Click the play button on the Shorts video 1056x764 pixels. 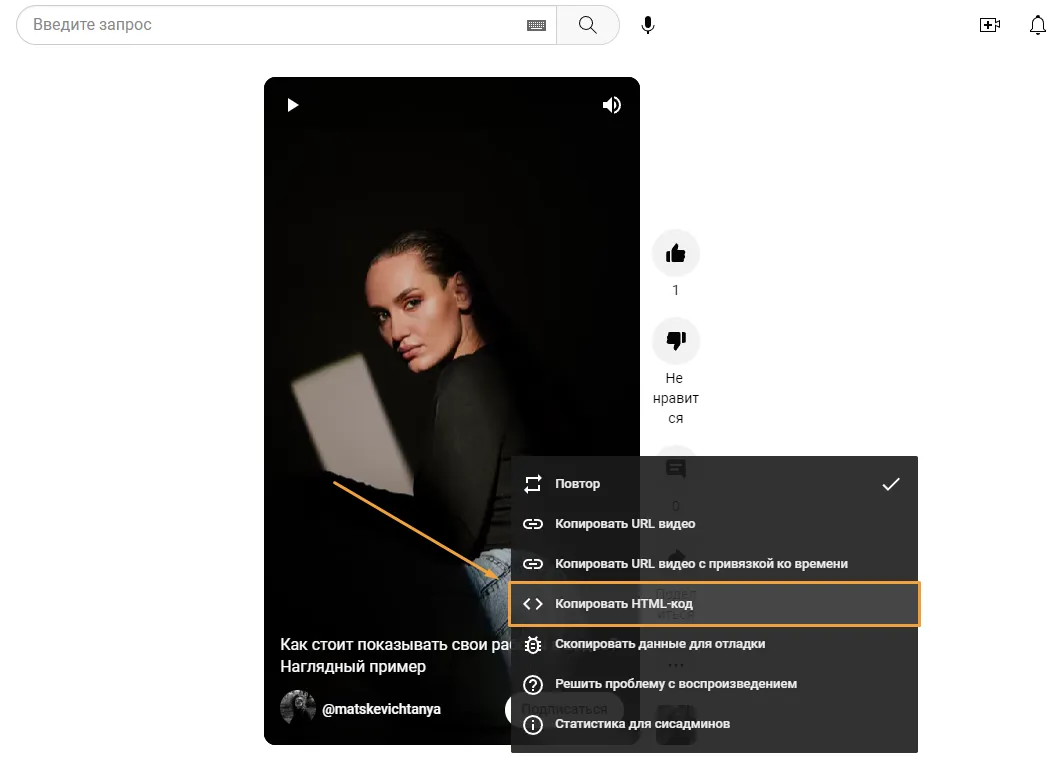click(292, 105)
